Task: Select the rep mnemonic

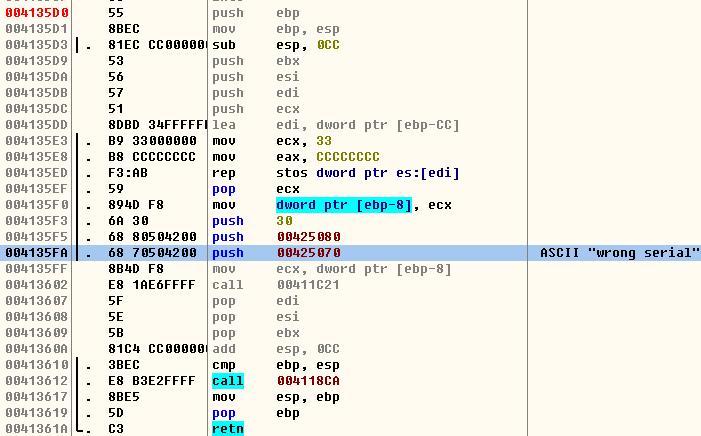Action: tap(224, 173)
